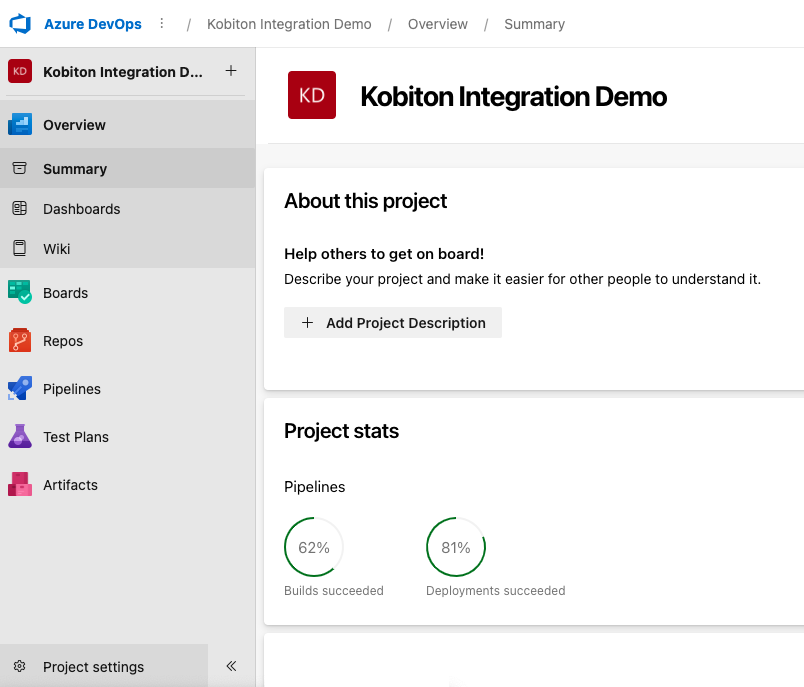This screenshot has width=804, height=687.
Task: Click the Repos branch icon
Action: click(x=20, y=340)
